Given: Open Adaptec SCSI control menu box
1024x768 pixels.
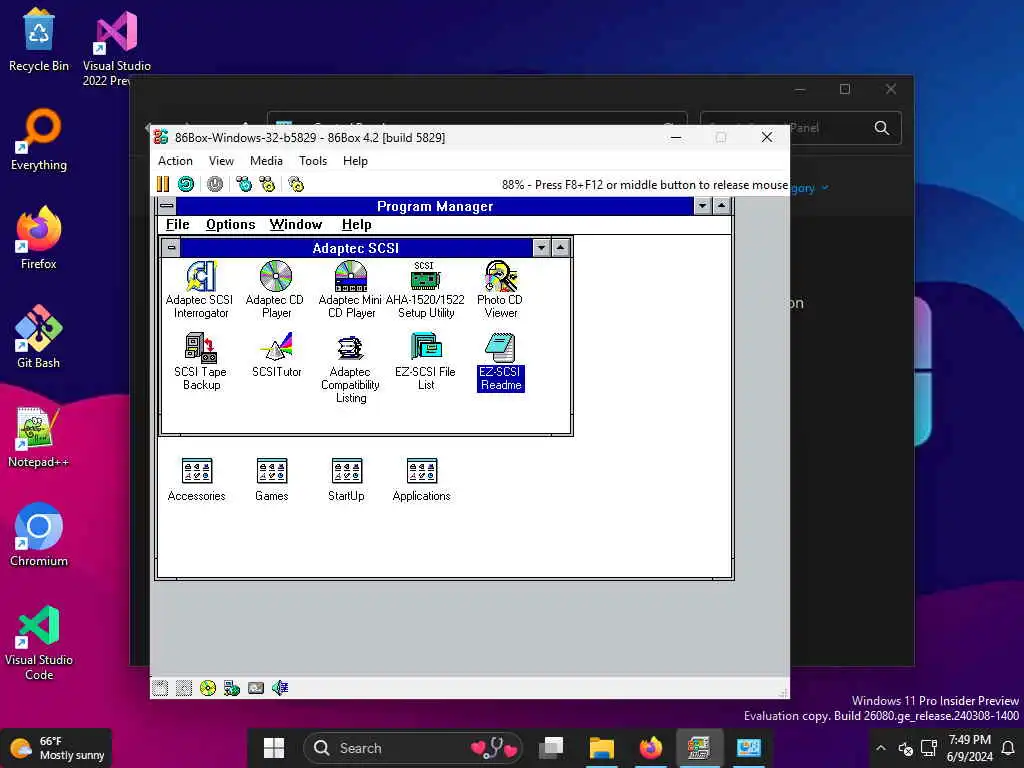Looking at the screenshot, I should coord(171,248).
